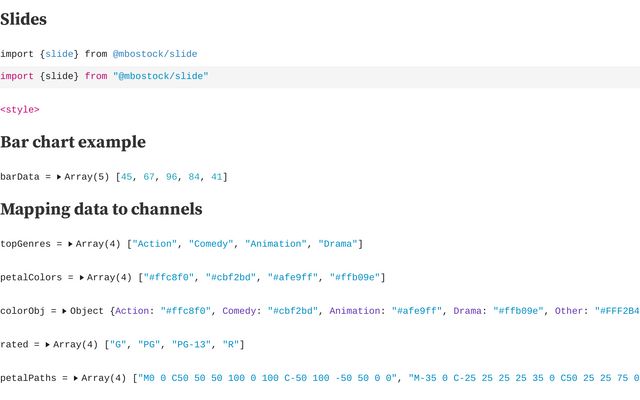Expand the petalPaths array
Viewport: 640px width, 400px height.
pyautogui.click(x=76, y=379)
